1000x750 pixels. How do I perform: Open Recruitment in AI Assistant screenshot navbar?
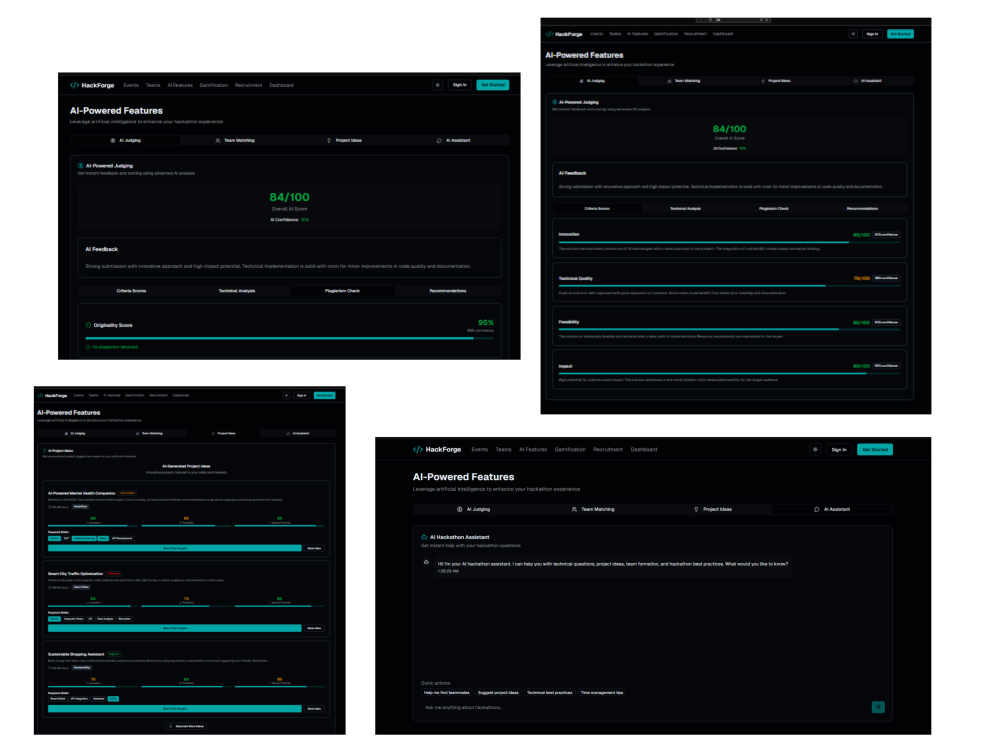click(608, 450)
